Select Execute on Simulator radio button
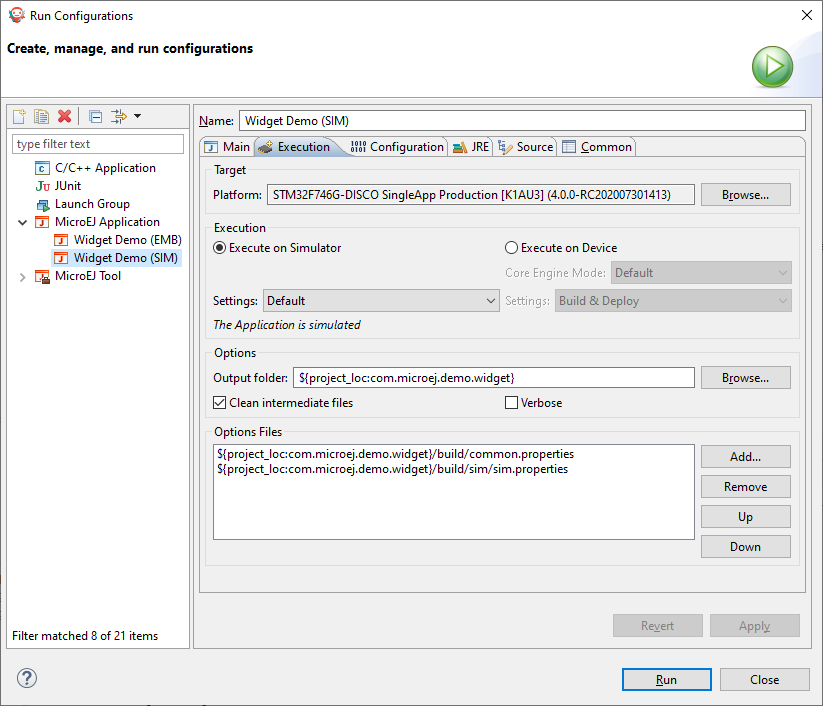The height and width of the screenshot is (706, 823). coord(220,248)
